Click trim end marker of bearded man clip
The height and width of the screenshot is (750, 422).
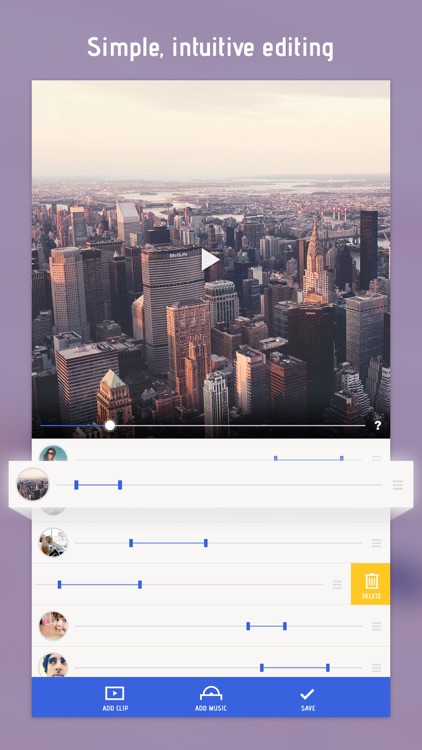point(328,668)
